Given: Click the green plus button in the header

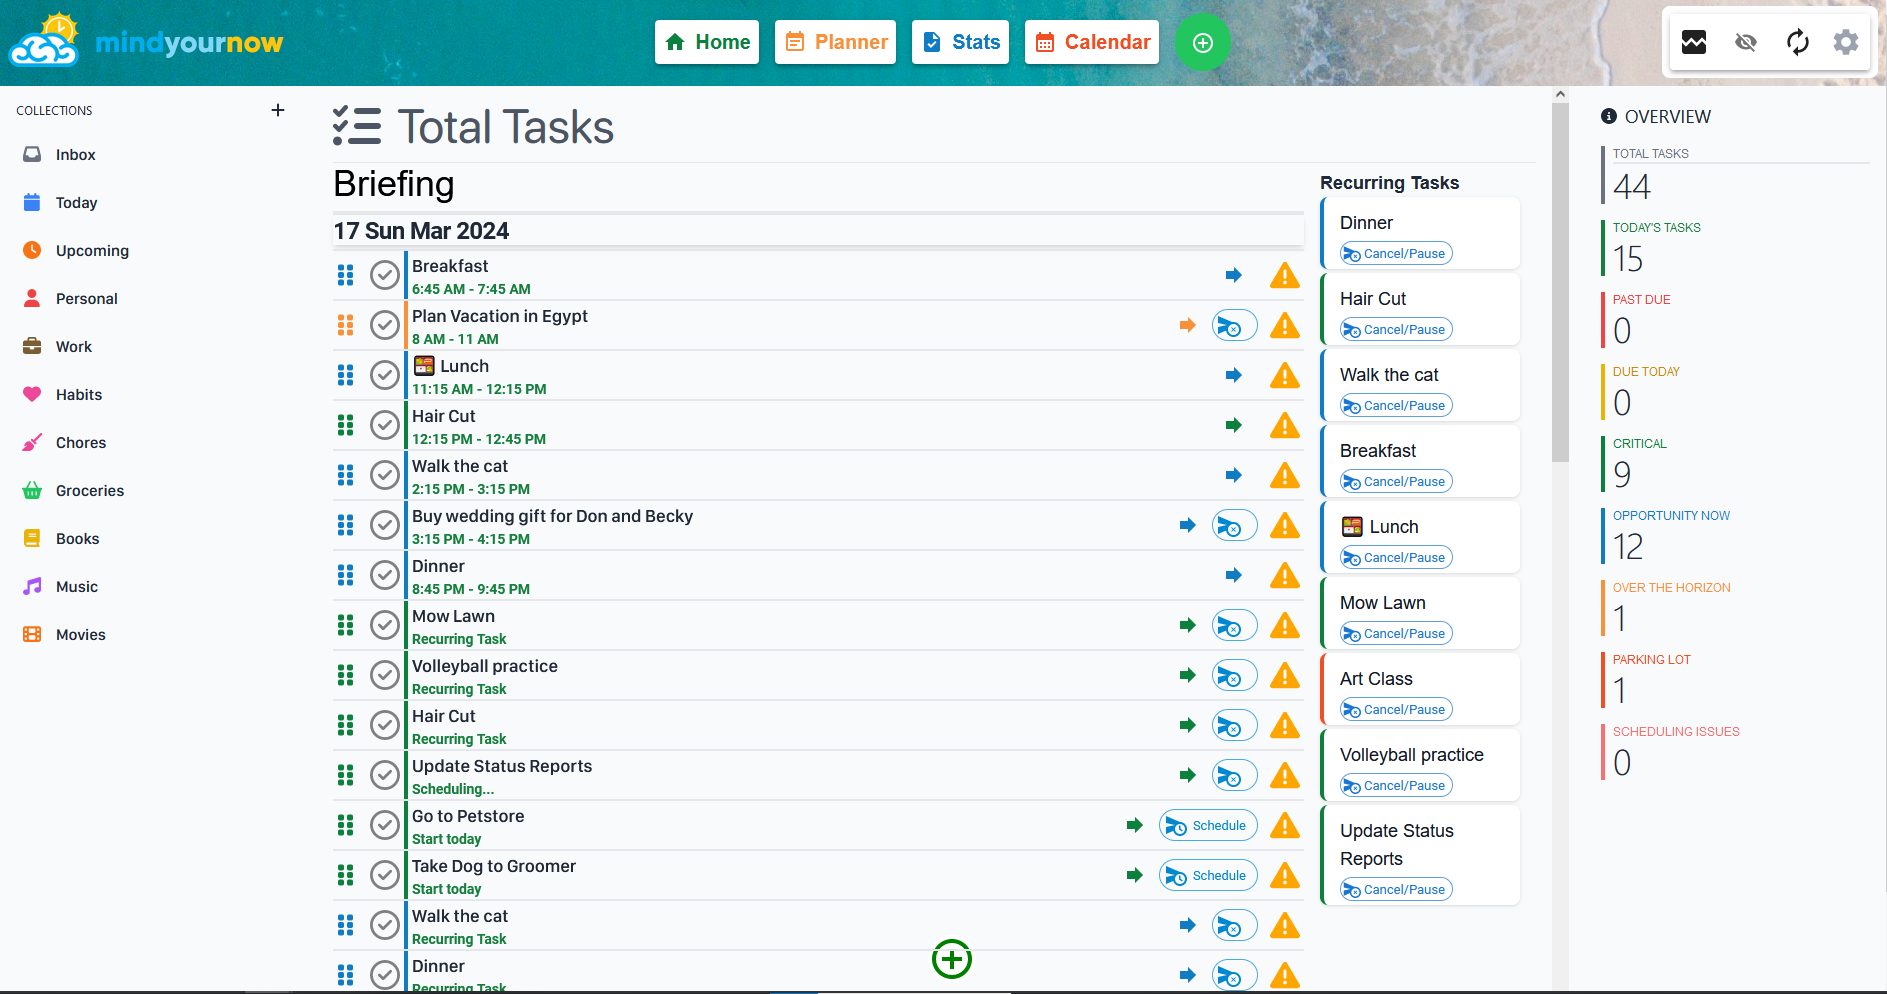Looking at the screenshot, I should pyautogui.click(x=1202, y=42).
